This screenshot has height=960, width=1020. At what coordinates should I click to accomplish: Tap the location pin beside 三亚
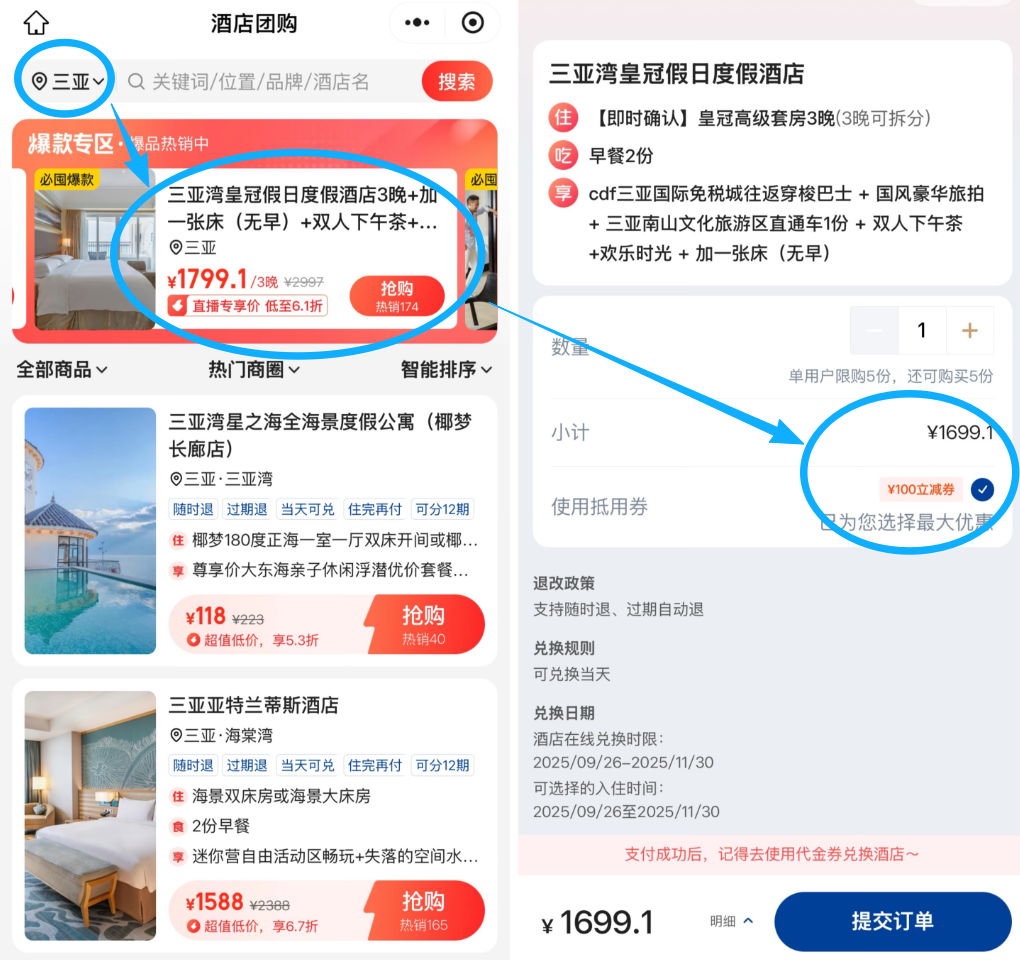(40, 81)
